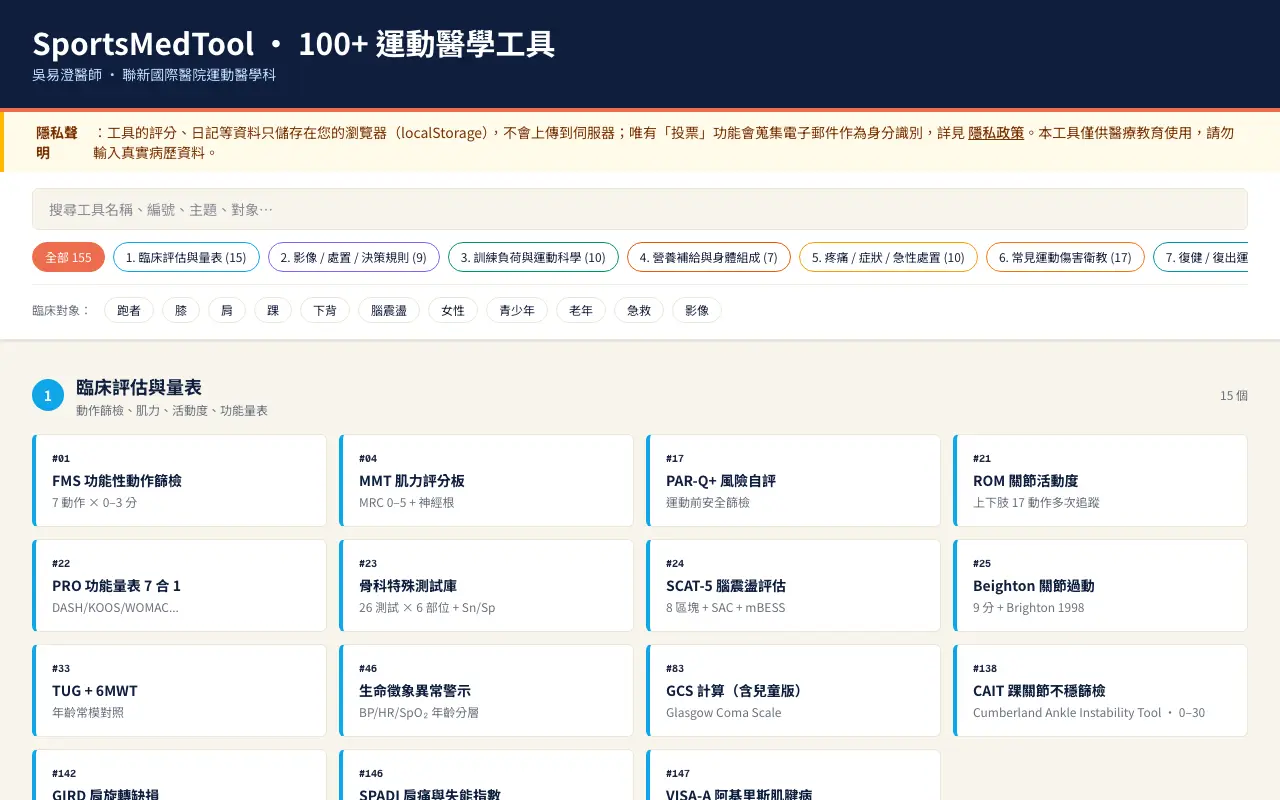Open ROM 關節活動度 tool card

click(x=1101, y=480)
